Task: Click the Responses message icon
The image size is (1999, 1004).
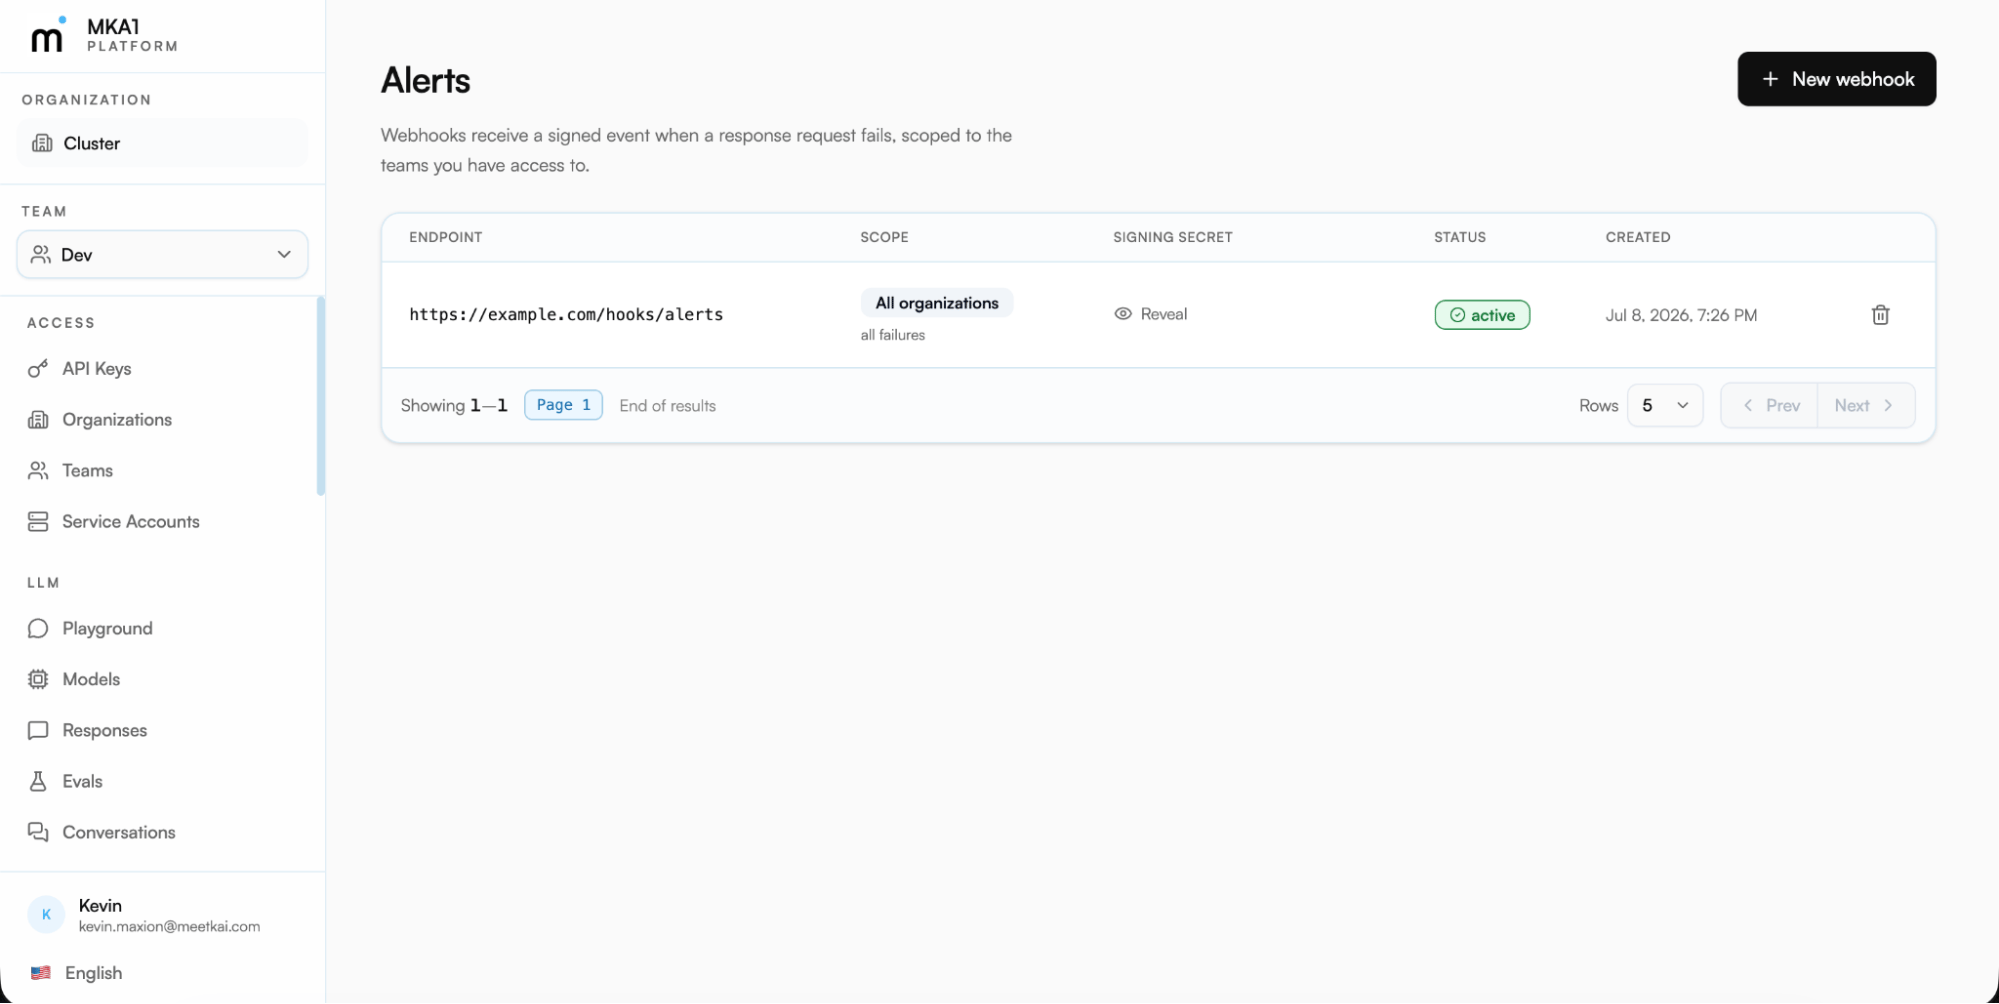Action: coord(38,730)
